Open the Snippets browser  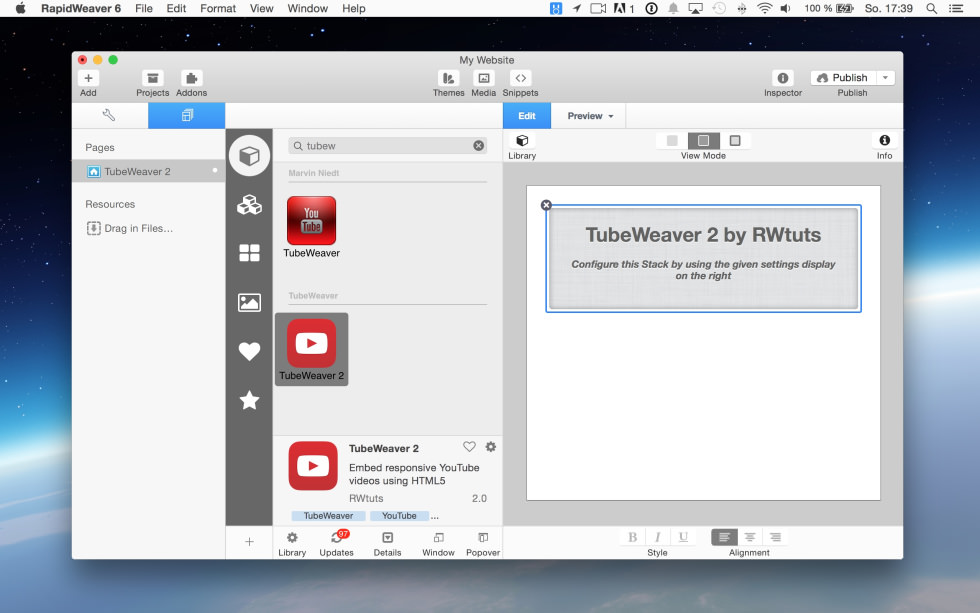[520, 78]
